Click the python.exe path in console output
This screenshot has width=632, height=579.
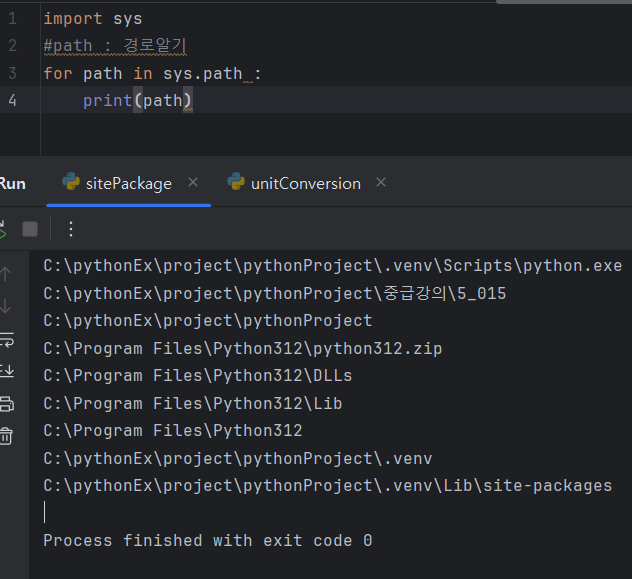coord(332,265)
